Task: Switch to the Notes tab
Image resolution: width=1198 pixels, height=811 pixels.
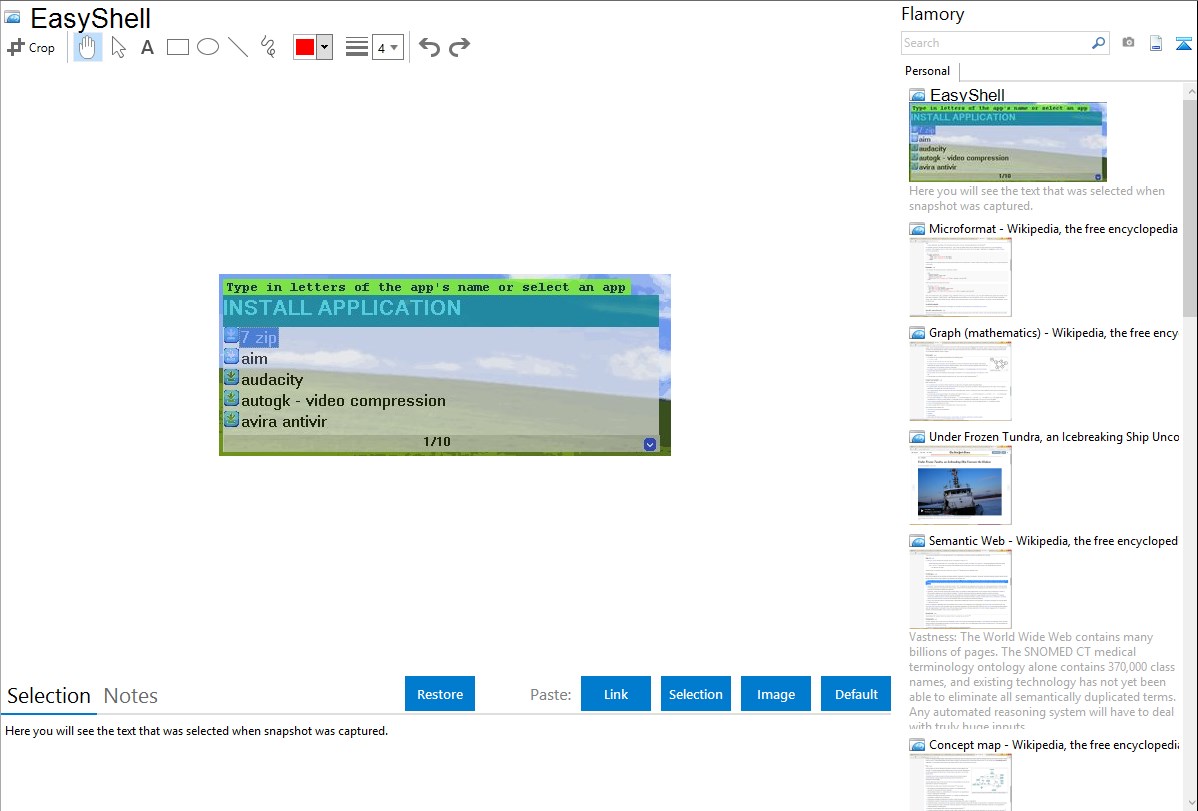Action: (131, 696)
